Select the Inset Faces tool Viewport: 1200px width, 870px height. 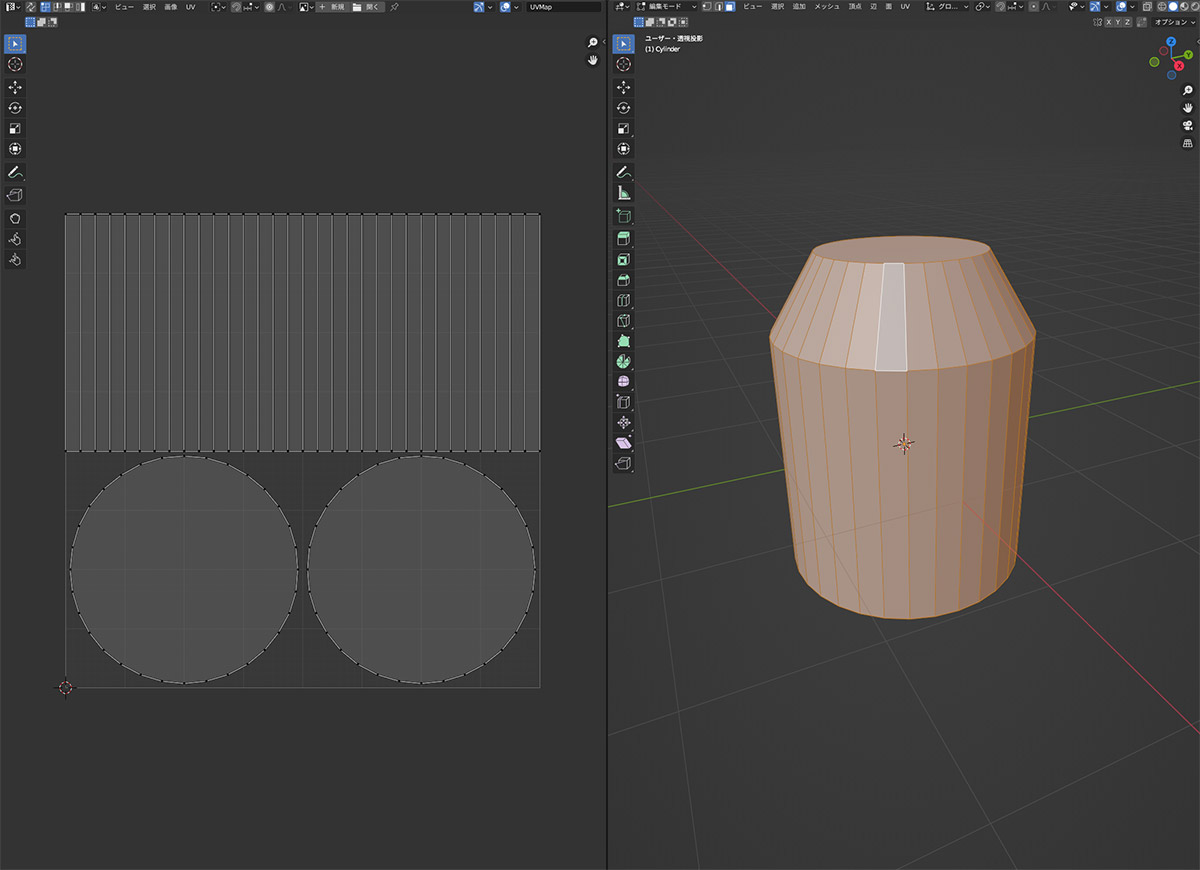pyautogui.click(x=623, y=259)
